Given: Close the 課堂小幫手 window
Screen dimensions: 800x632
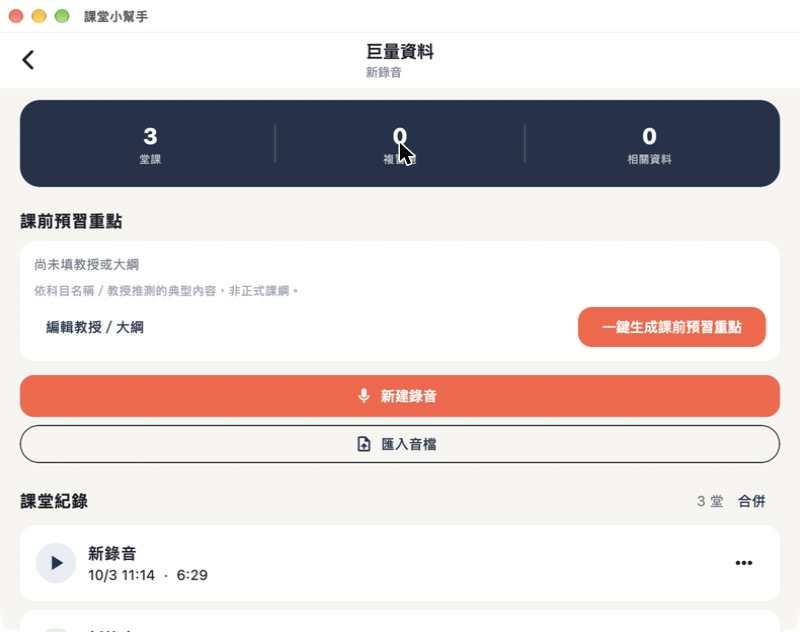Looking at the screenshot, I should coord(16,16).
